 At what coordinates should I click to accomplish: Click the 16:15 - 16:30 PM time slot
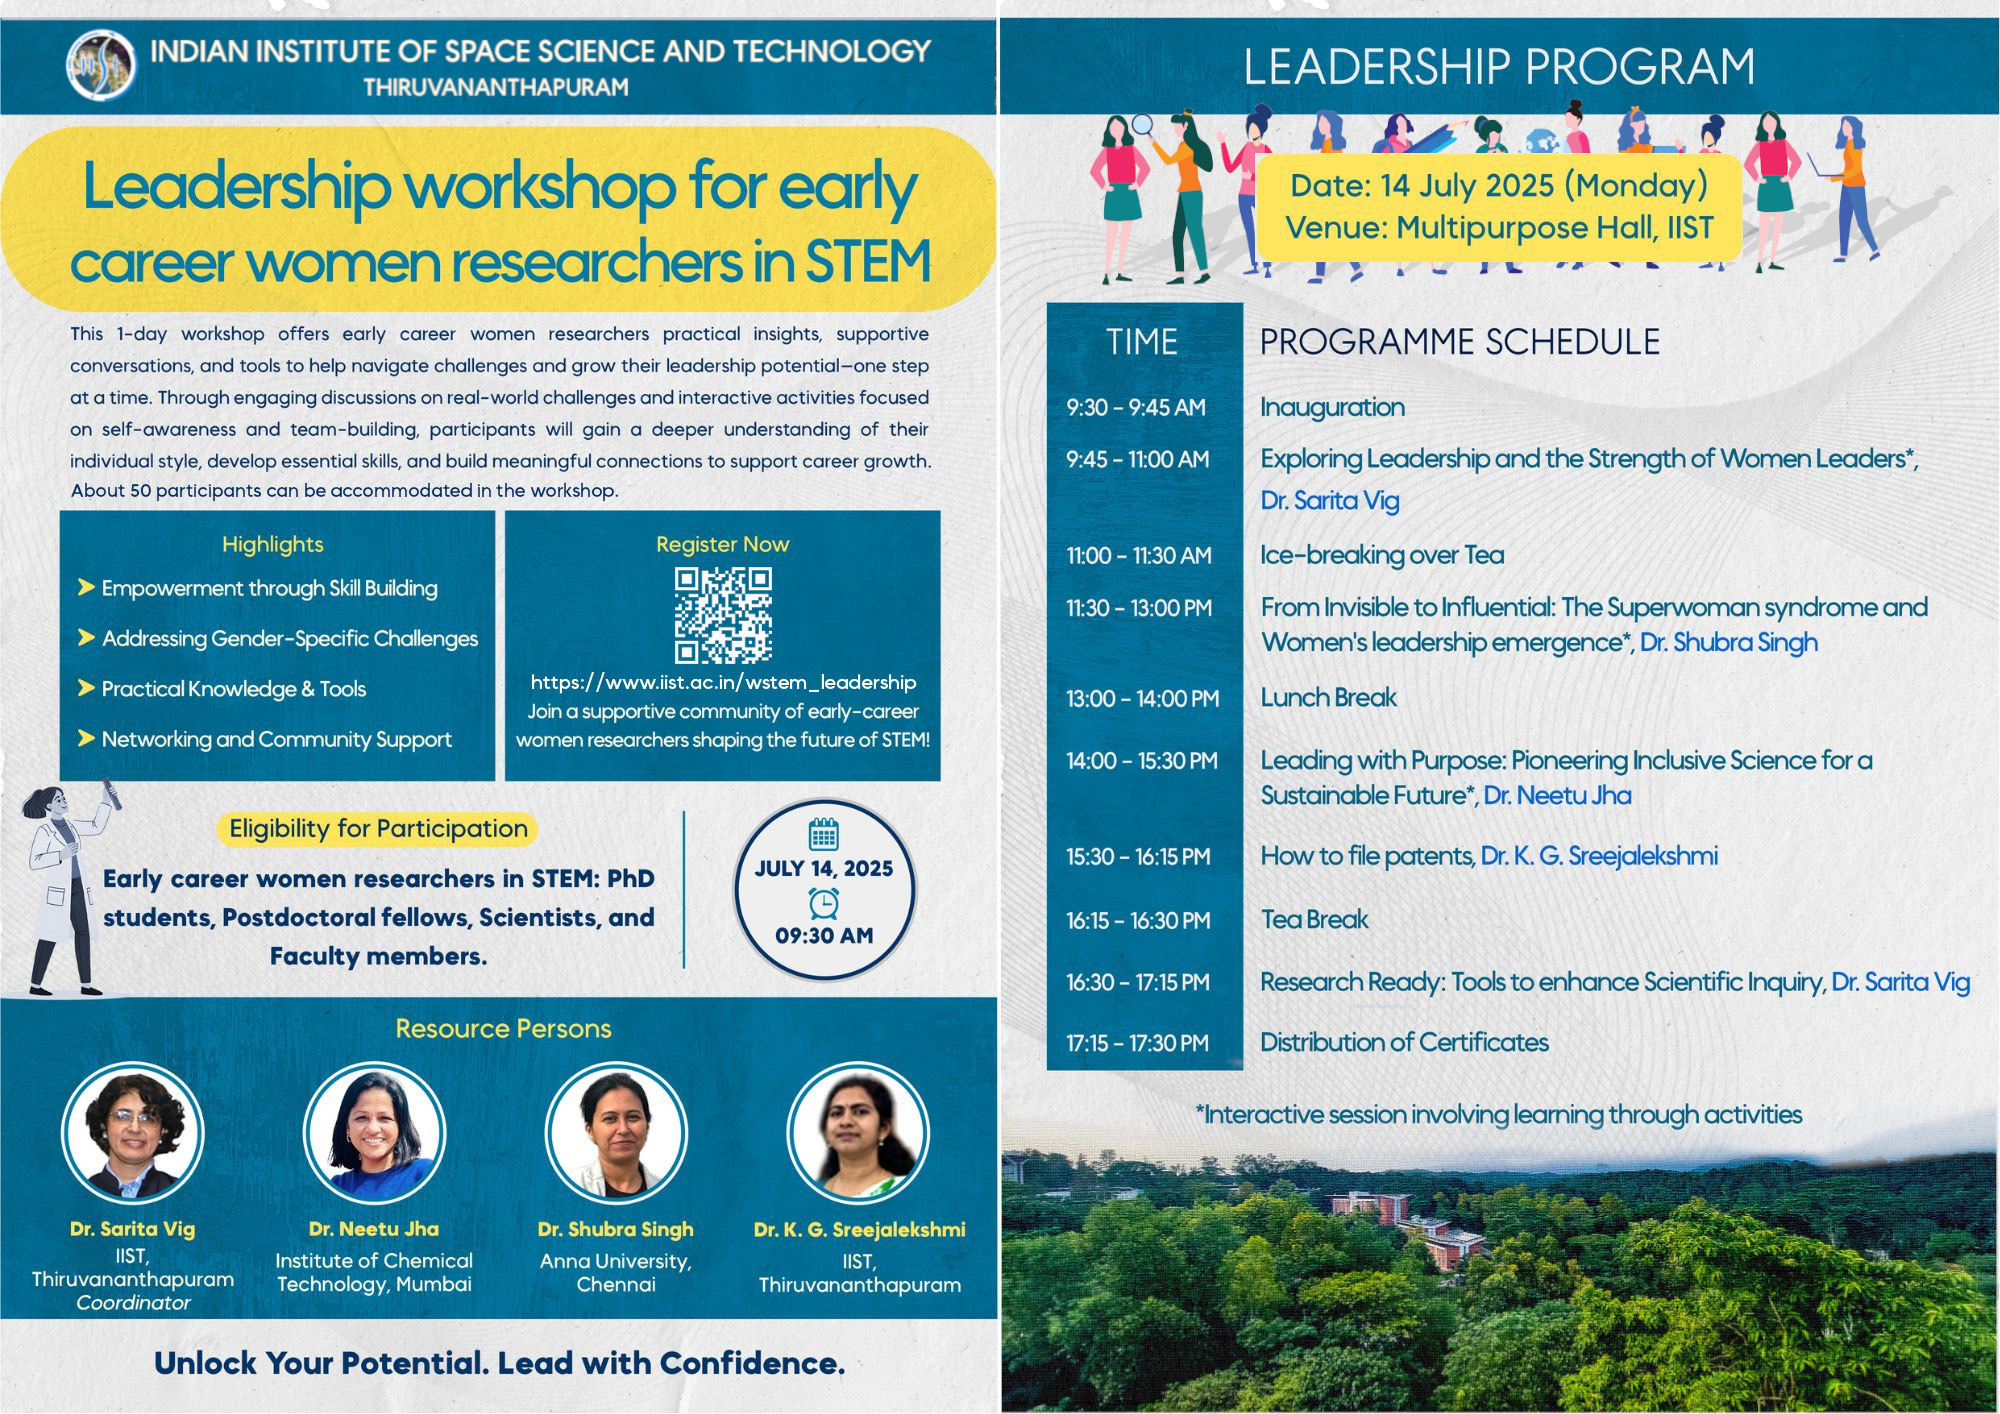(1138, 920)
